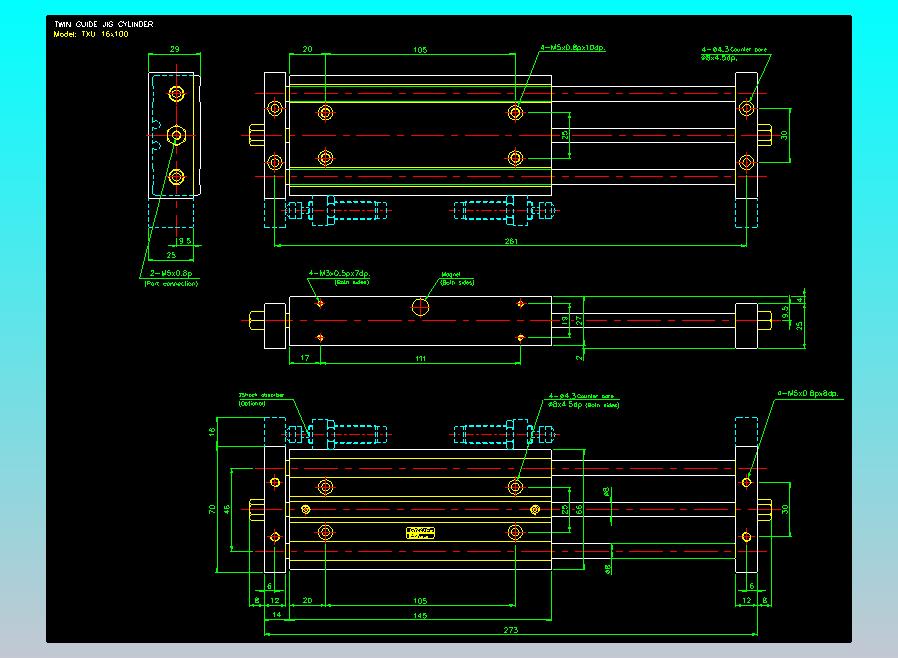Select the '2-M5x0.8p' port callout text
898x658 pixels.
(171, 273)
